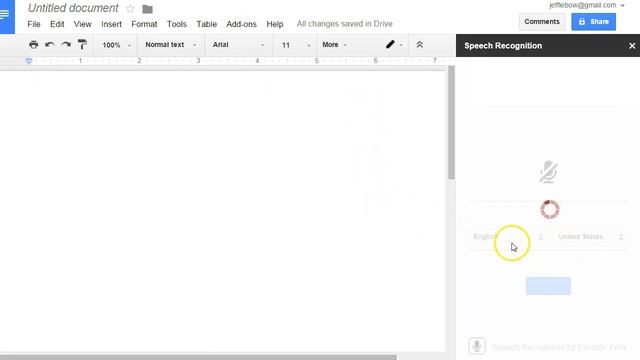The image size is (640, 360).
Task: Click the pencil editing mode icon
Action: pos(390,44)
